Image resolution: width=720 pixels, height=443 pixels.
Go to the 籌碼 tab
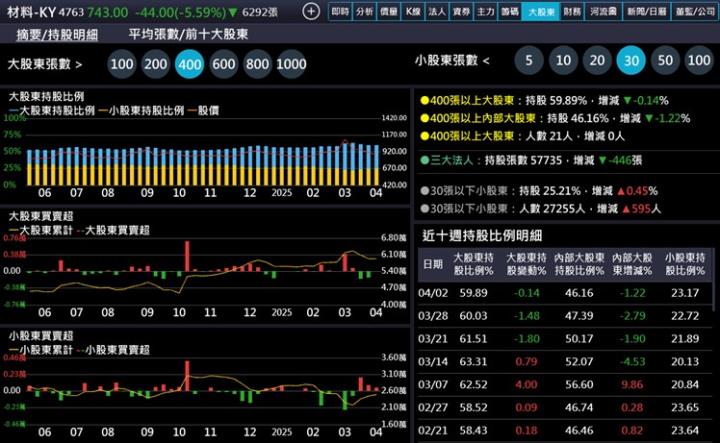pos(510,12)
